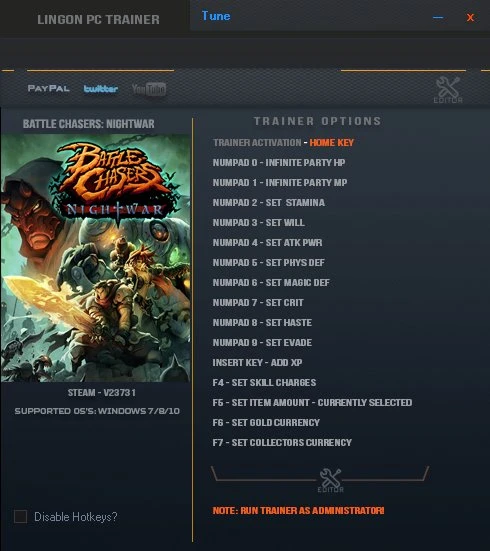This screenshot has height=551, width=490.
Task: Click Trainer Activation - Home Key line
Action: (283, 143)
